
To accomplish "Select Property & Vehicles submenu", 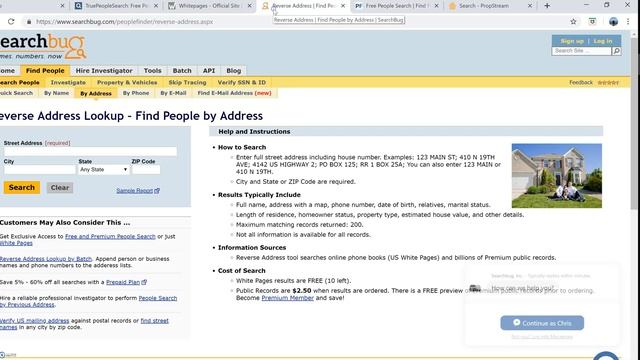I will tap(127, 82).
